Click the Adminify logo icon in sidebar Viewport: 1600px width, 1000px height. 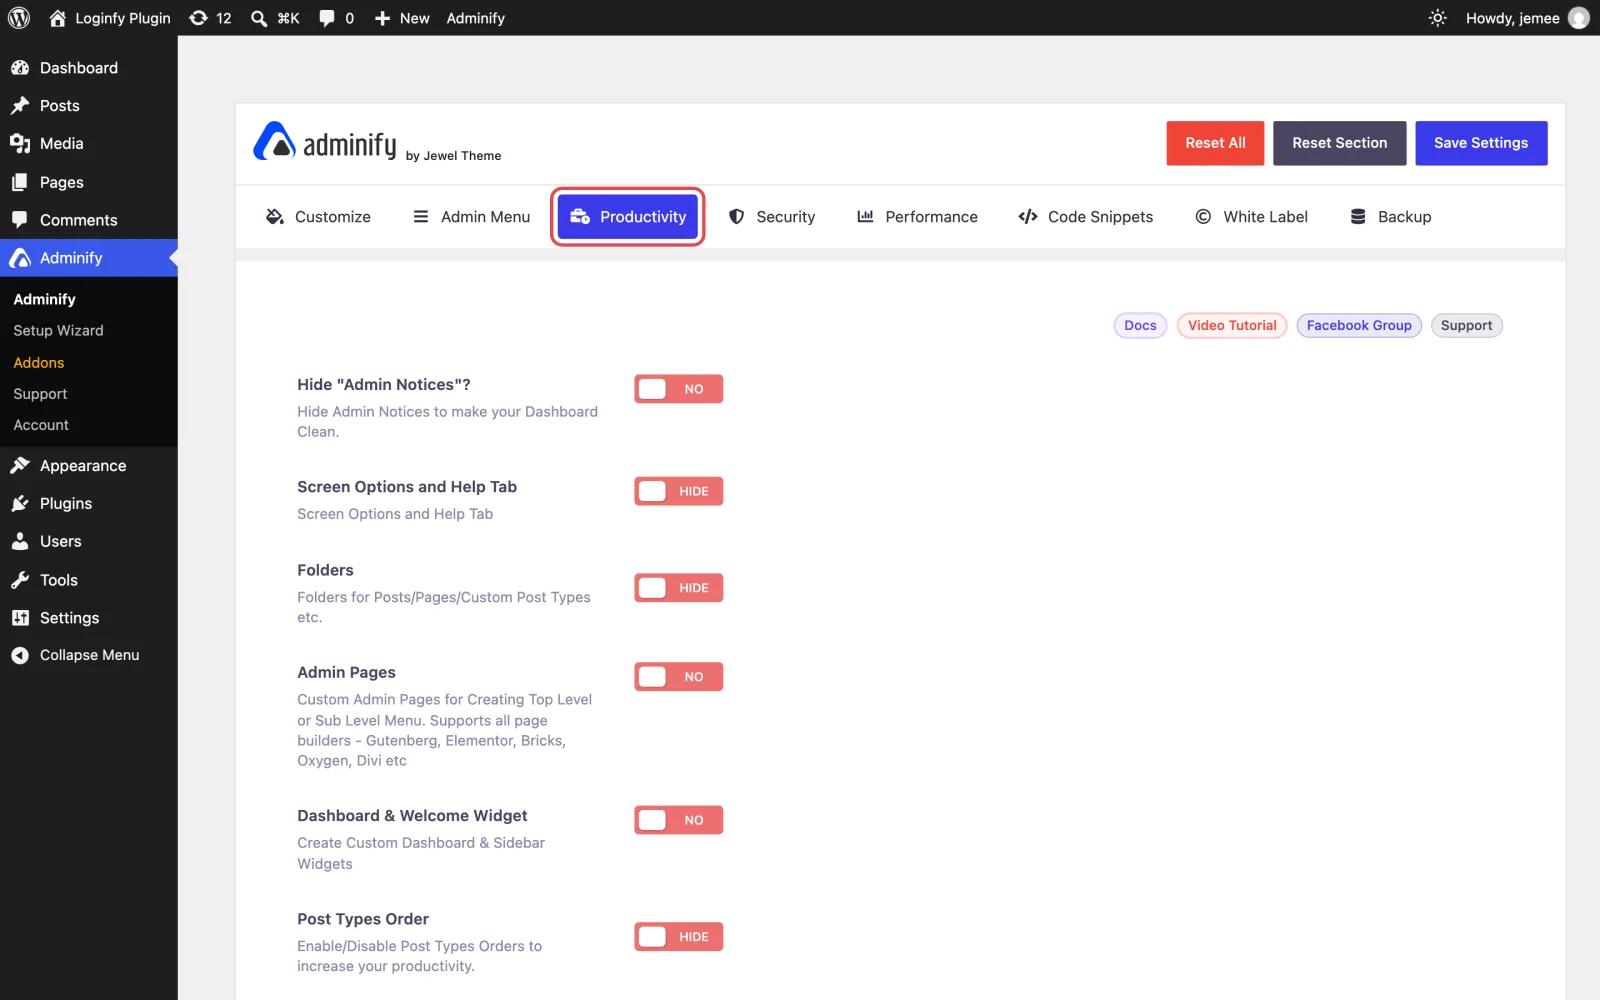click(x=20, y=258)
